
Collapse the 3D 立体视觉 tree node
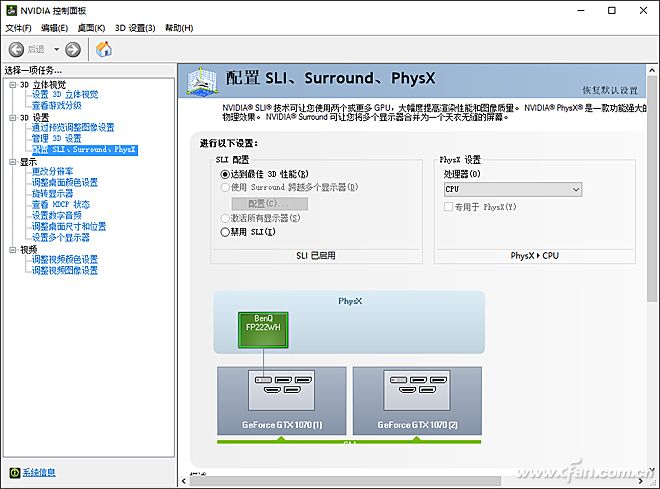[x=13, y=85]
